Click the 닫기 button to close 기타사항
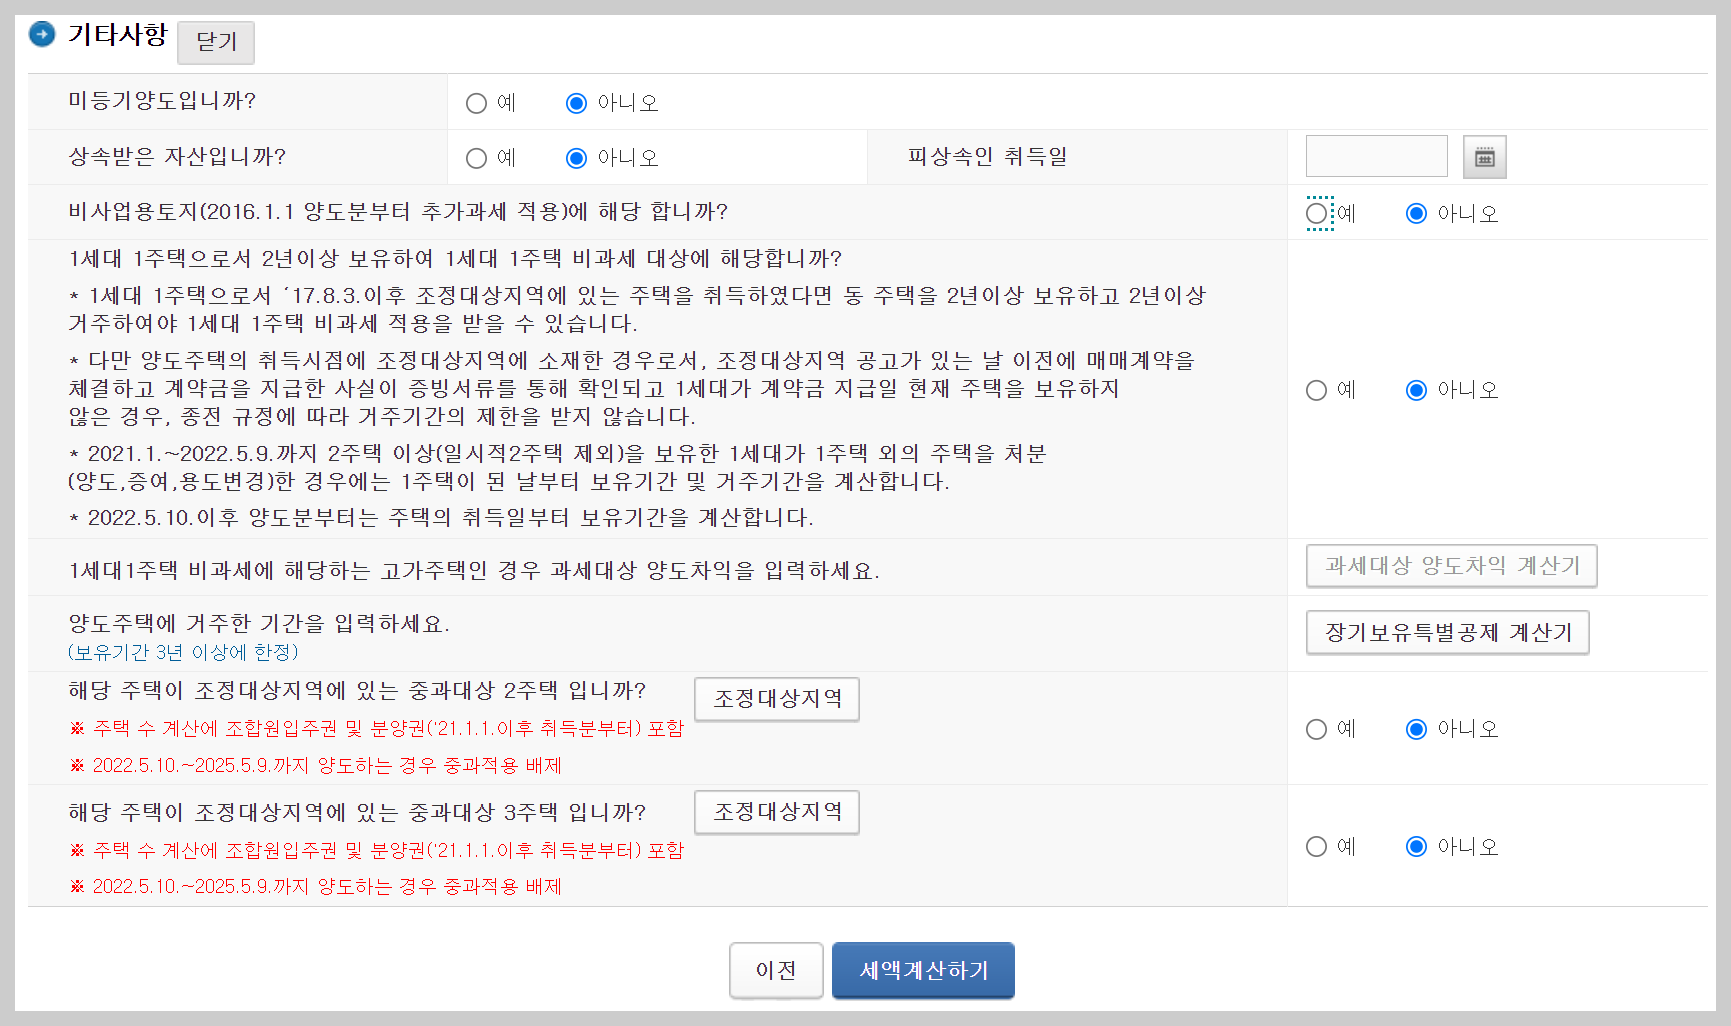Screen dimensions: 1731x1026 [215, 42]
